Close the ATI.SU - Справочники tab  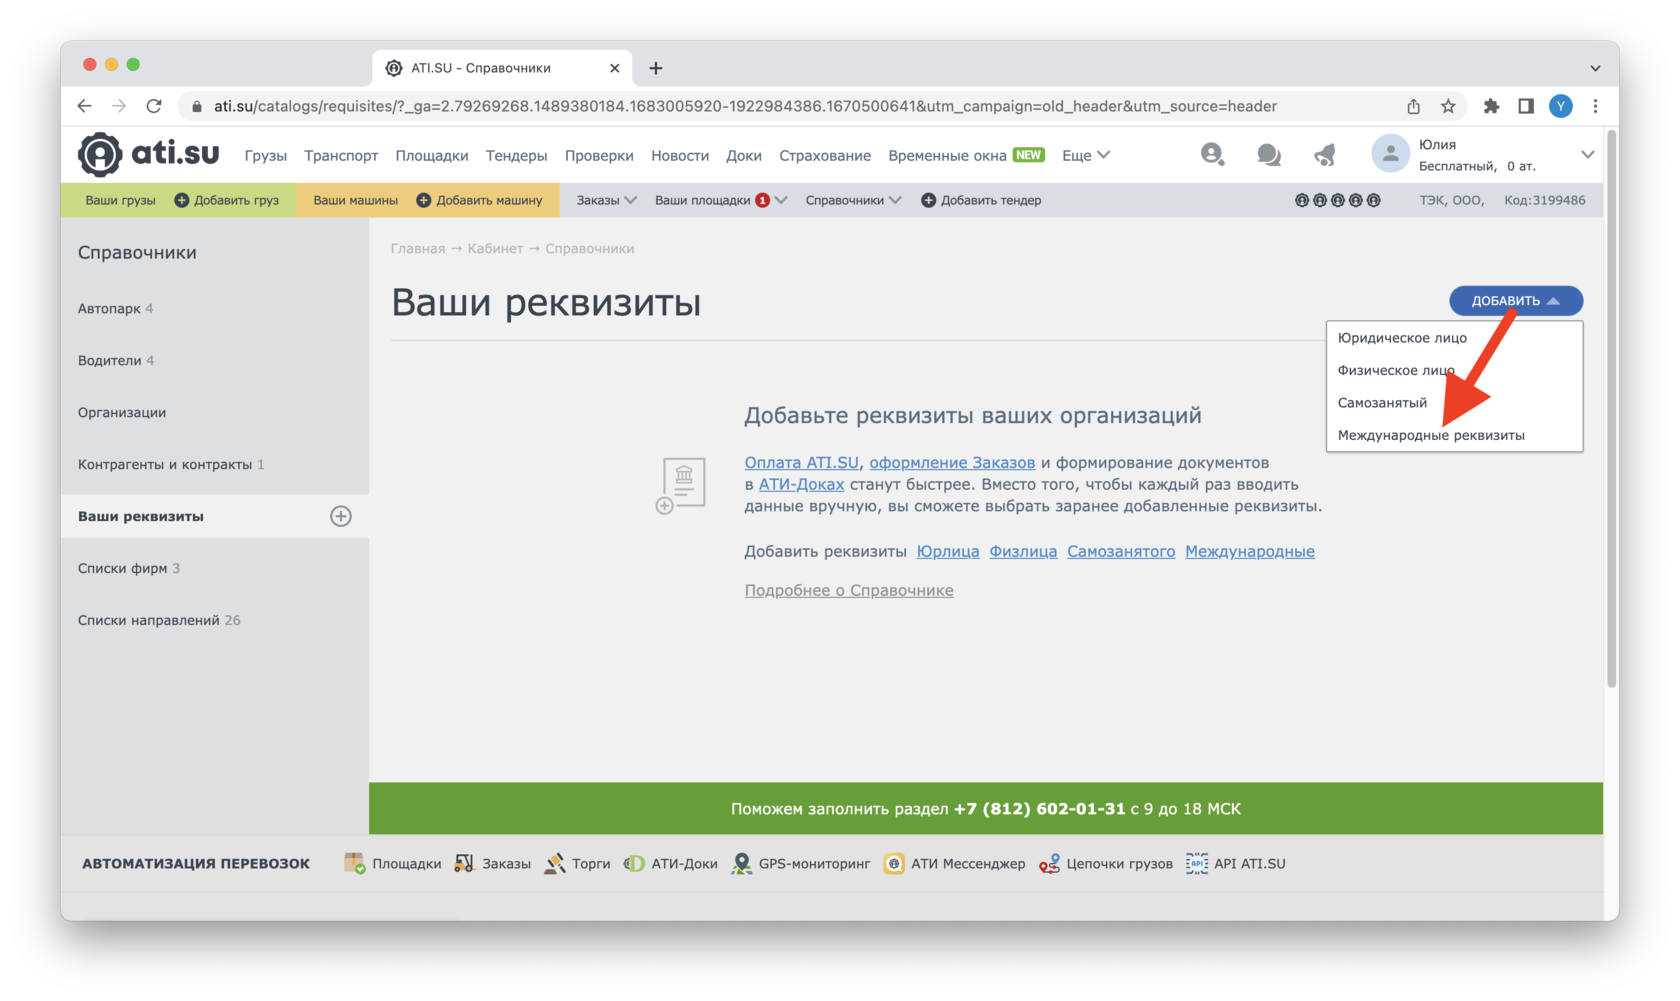[x=614, y=68]
